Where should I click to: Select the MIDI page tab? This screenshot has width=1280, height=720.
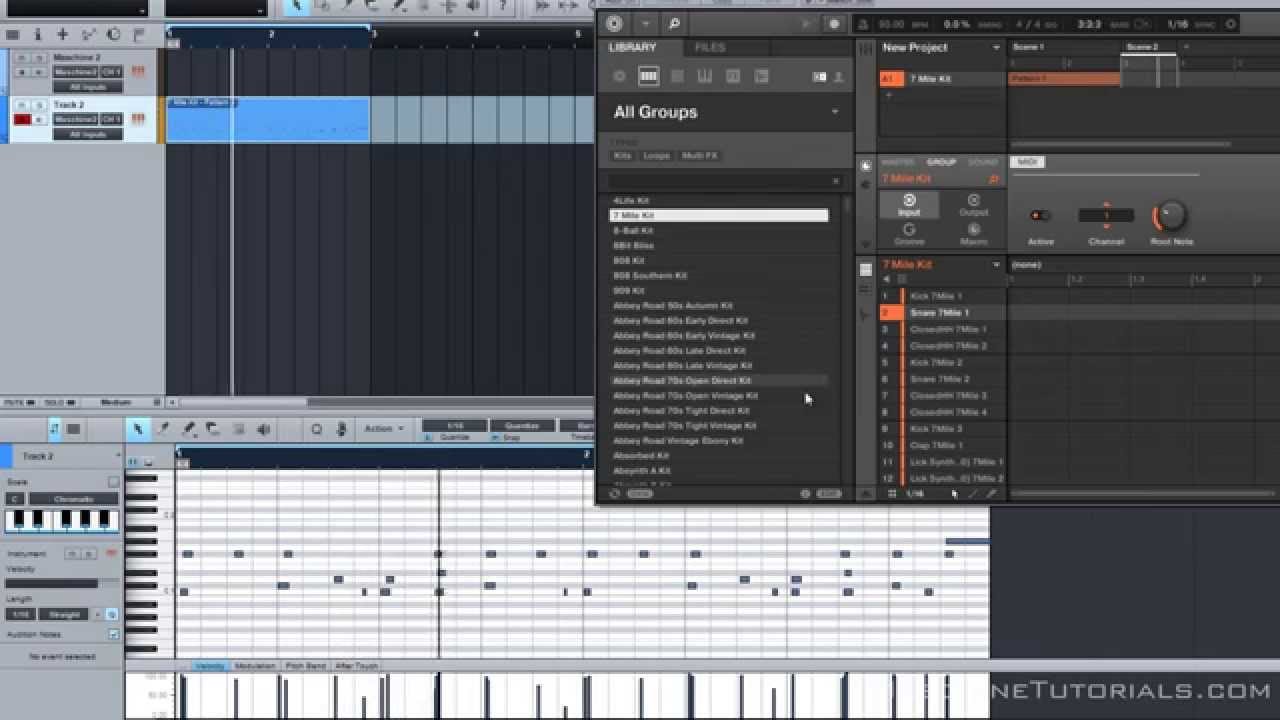pyautogui.click(x=1027, y=162)
